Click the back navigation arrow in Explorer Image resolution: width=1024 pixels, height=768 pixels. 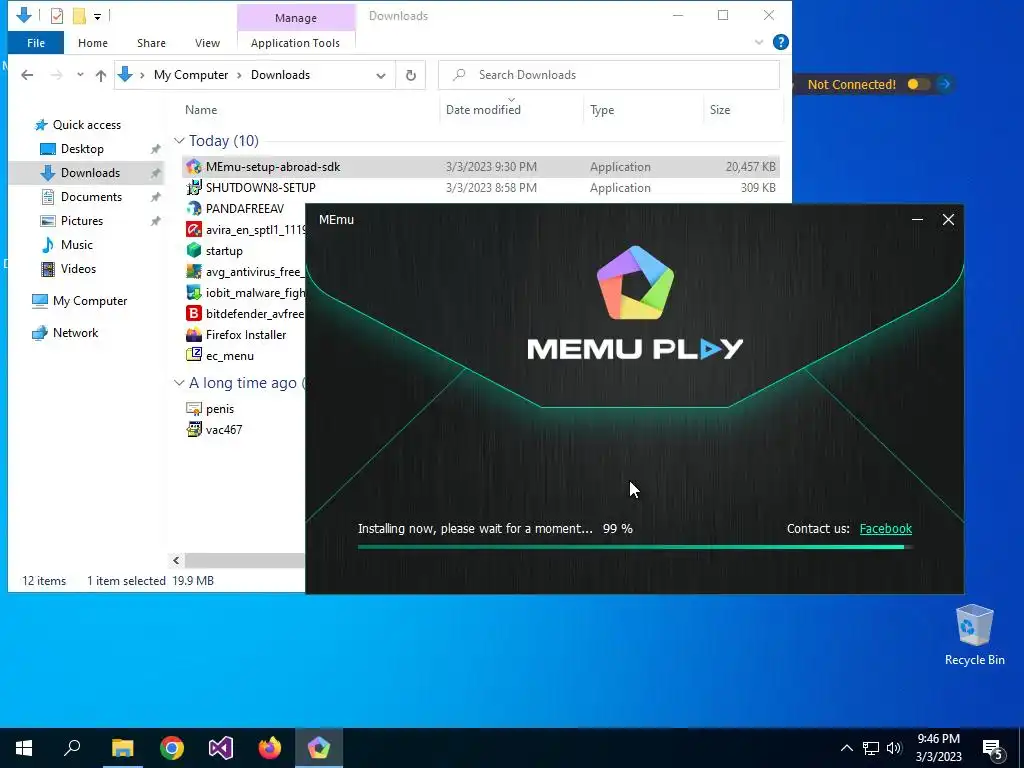click(x=27, y=75)
